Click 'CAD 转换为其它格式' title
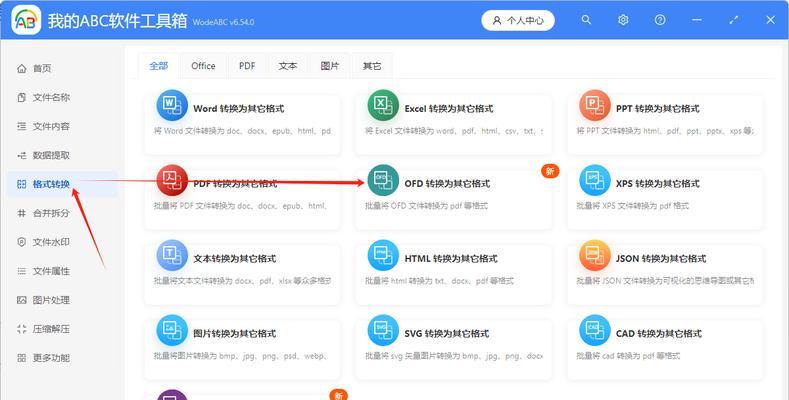The width and height of the screenshot is (789, 400). [x=659, y=334]
